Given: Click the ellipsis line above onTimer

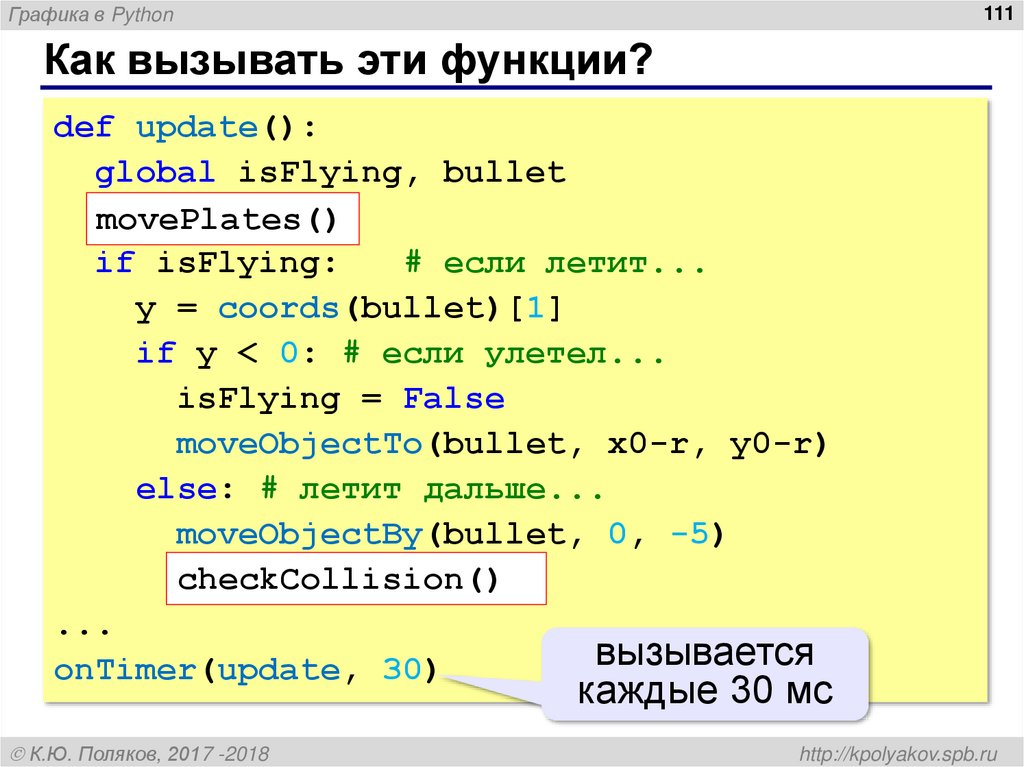Looking at the screenshot, I should (83, 631).
